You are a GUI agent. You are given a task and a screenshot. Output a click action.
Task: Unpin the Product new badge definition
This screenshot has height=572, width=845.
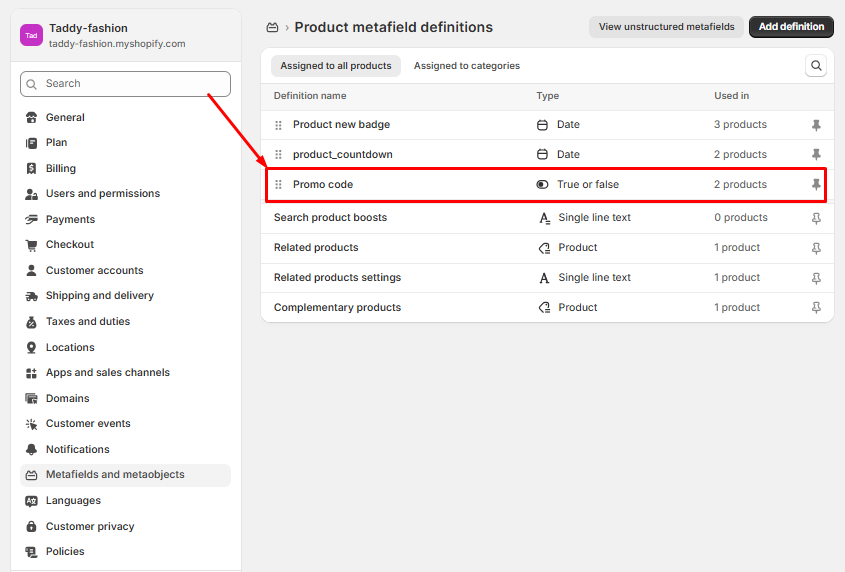(816, 125)
